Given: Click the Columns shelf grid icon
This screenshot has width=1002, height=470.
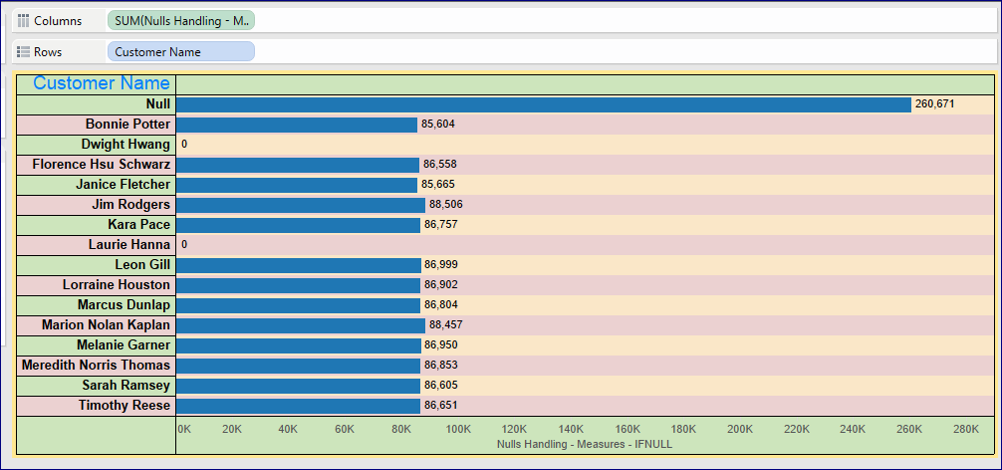Looking at the screenshot, I should 24,21.
